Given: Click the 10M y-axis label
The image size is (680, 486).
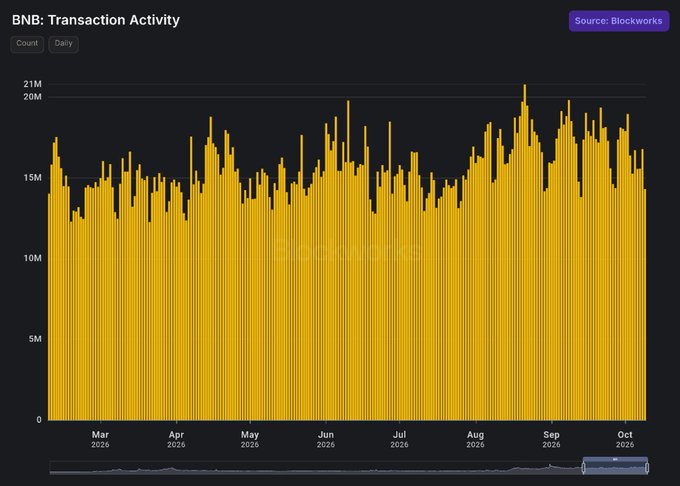Looking at the screenshot, I should pyautogui.click(x=33, y=258).
